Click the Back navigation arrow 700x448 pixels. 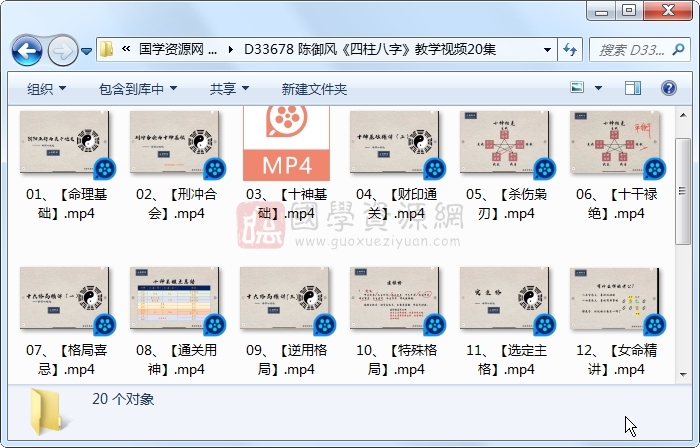(27, 50)
